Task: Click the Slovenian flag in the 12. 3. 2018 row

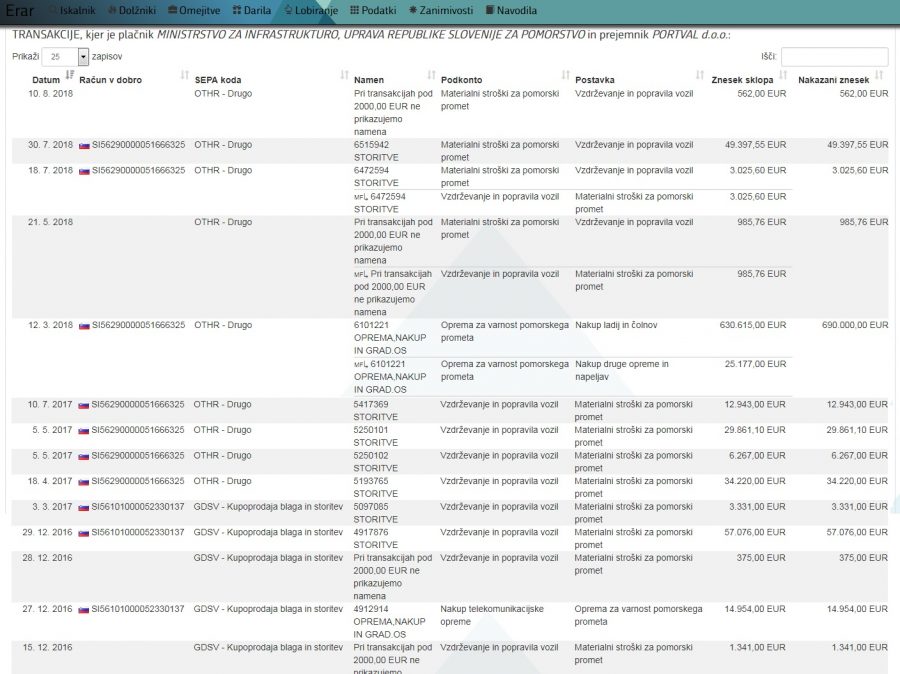Action: pos(84,326)
